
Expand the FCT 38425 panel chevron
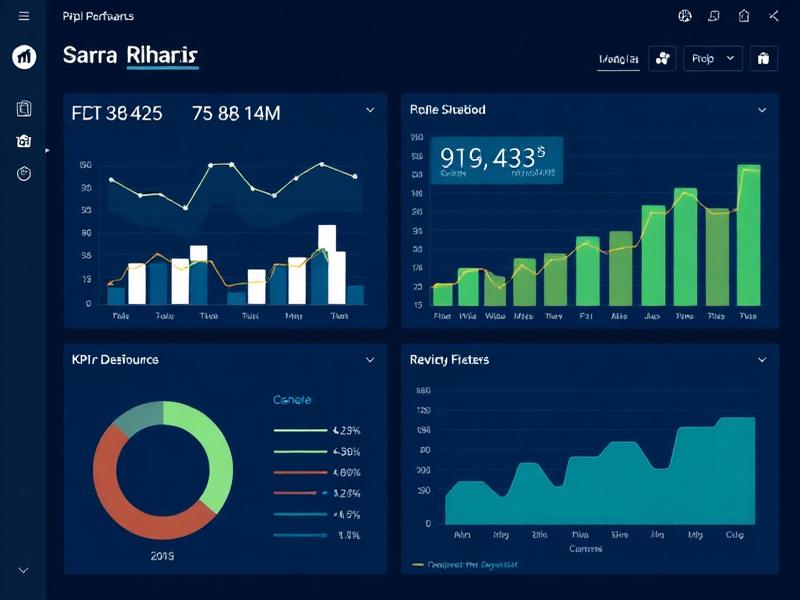(x=370, y=110)
